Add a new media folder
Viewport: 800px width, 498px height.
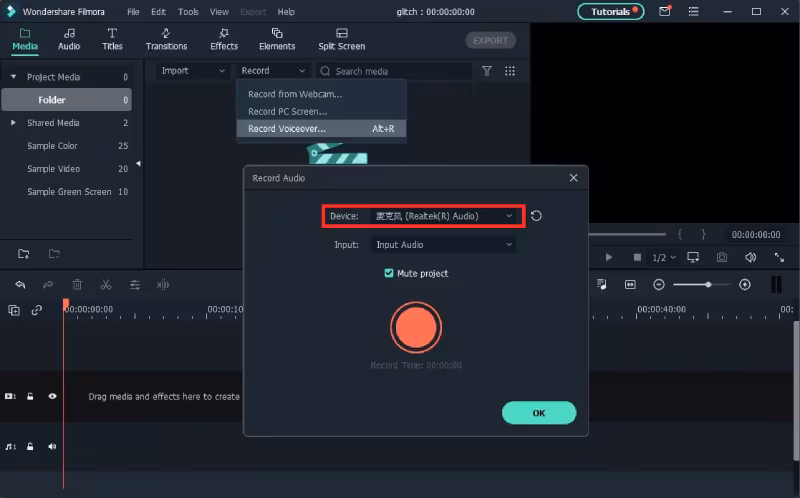[x=23, y=254]
